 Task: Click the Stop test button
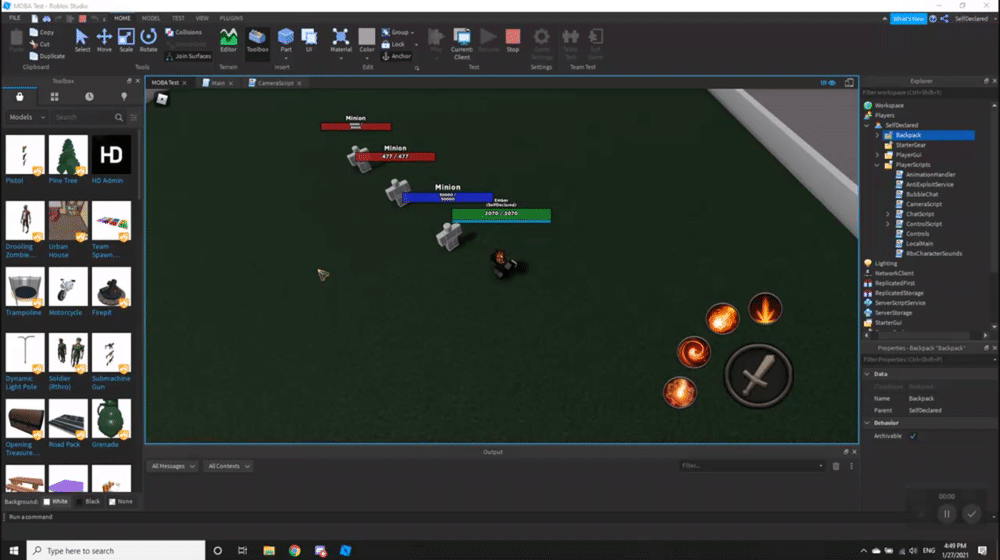point(513,40)
